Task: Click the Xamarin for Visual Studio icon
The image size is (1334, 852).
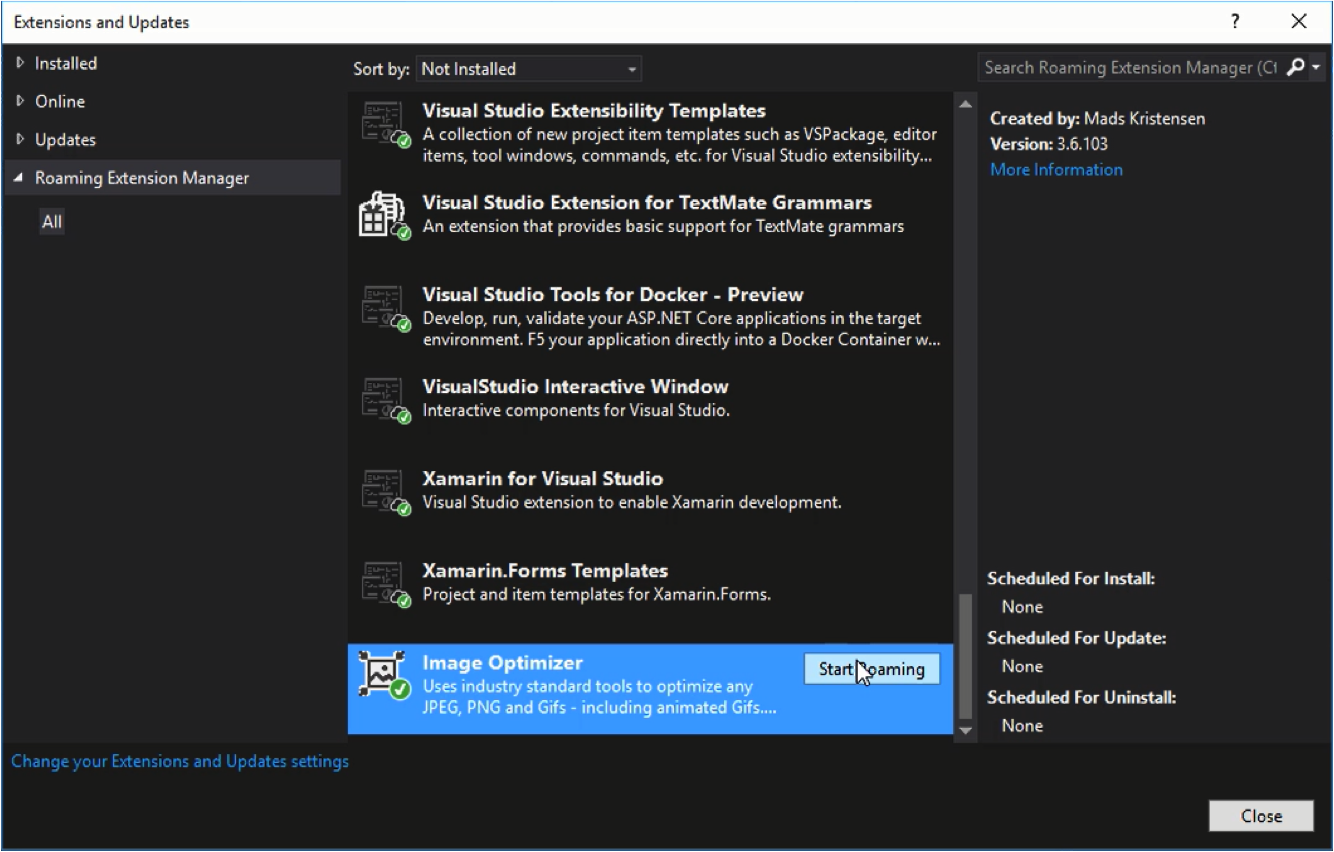Action: [385, 492]
